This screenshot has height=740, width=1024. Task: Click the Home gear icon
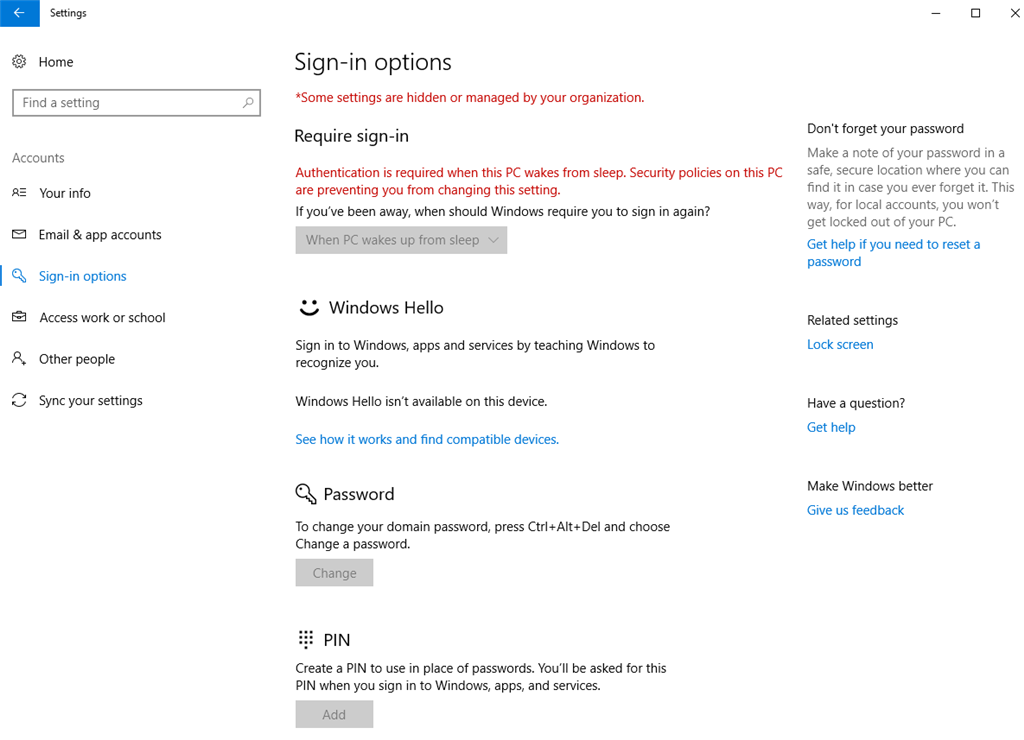click(x=18, y=61)
